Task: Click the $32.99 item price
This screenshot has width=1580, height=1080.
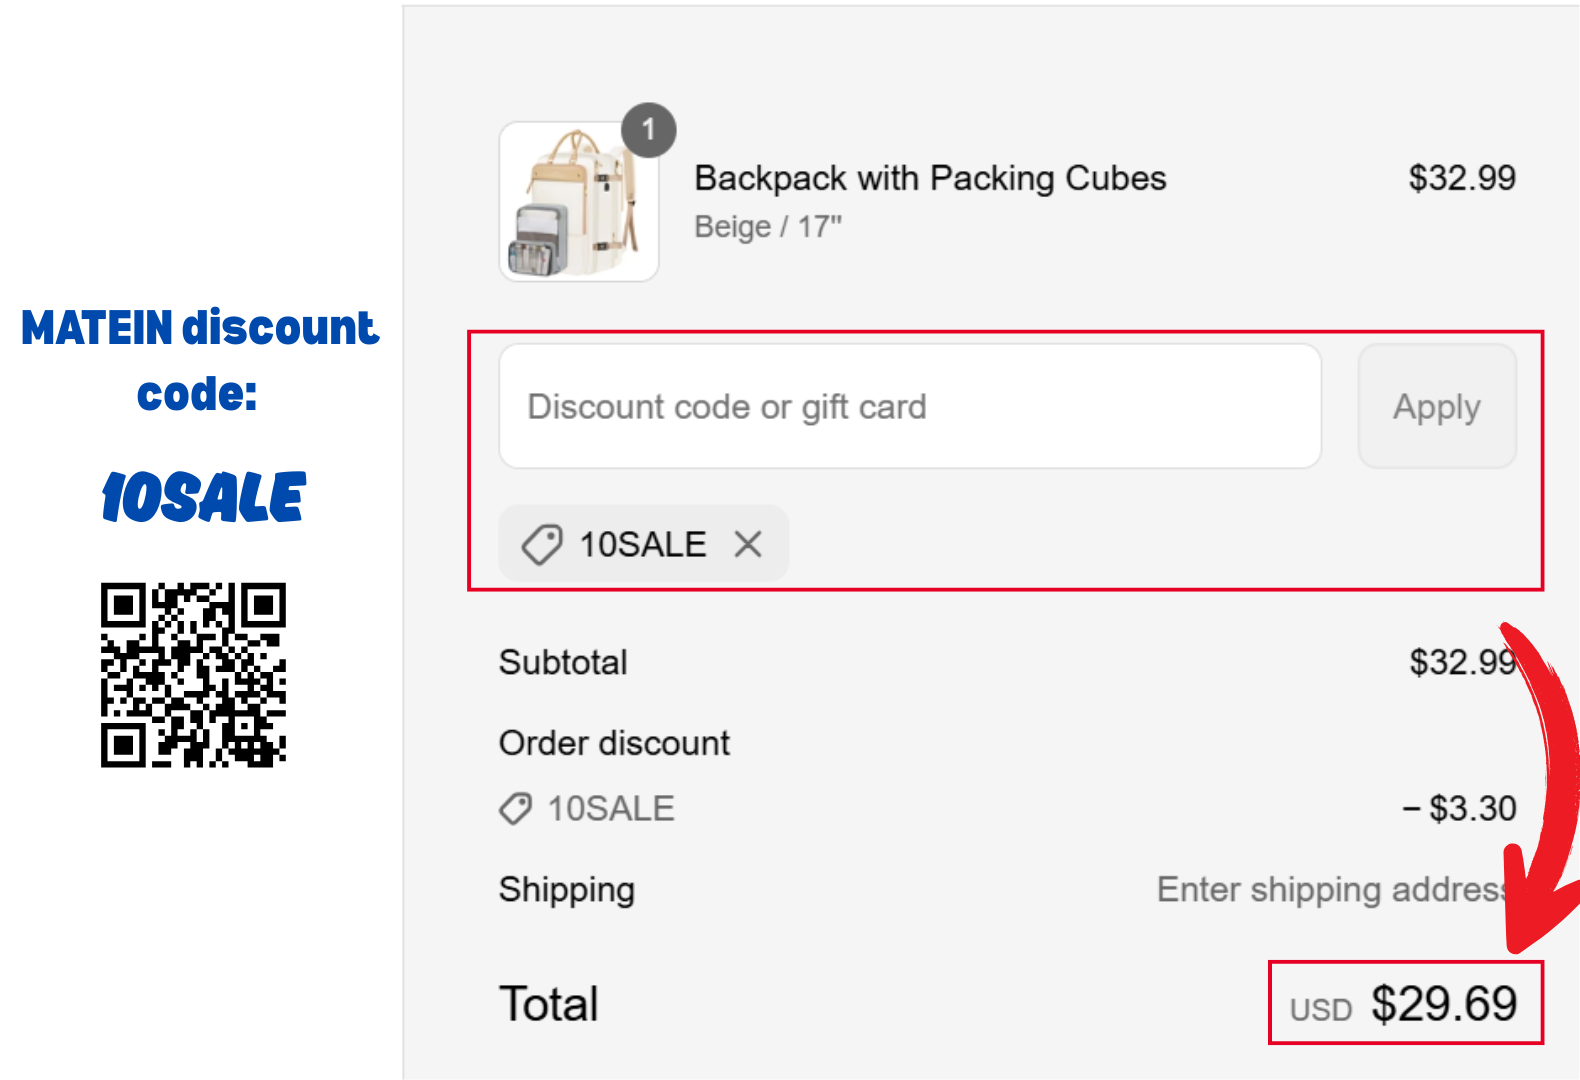Action: (1462, 178)
